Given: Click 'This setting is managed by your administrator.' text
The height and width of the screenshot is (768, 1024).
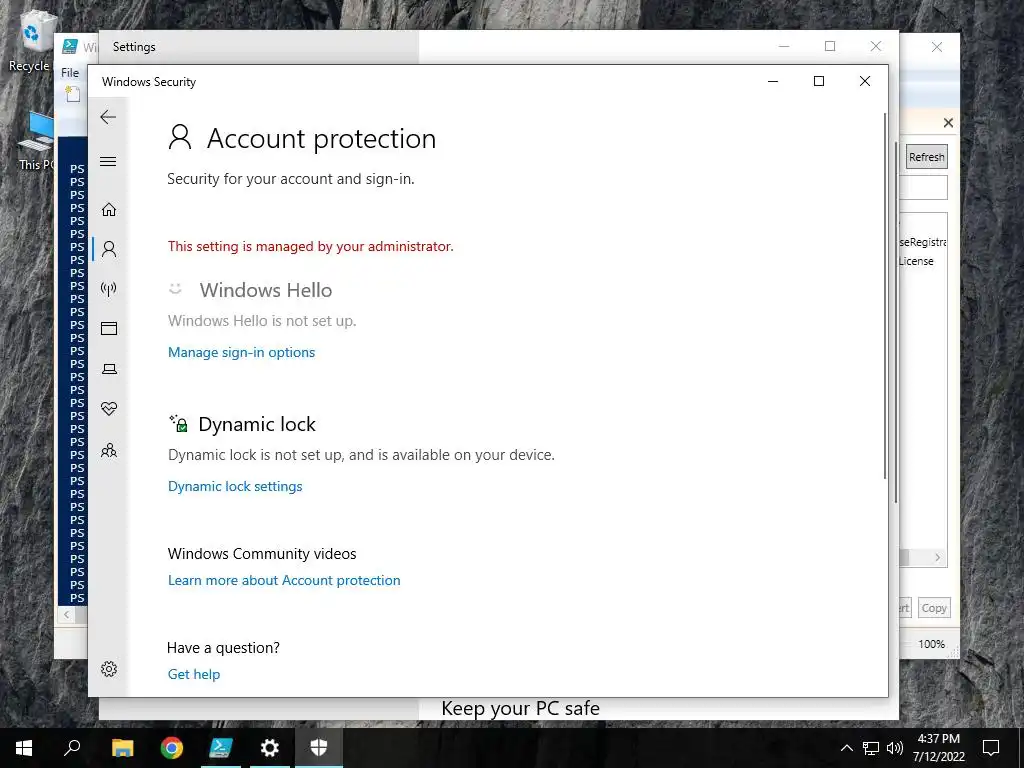Looking at the screenshot, I should (310, 246).
